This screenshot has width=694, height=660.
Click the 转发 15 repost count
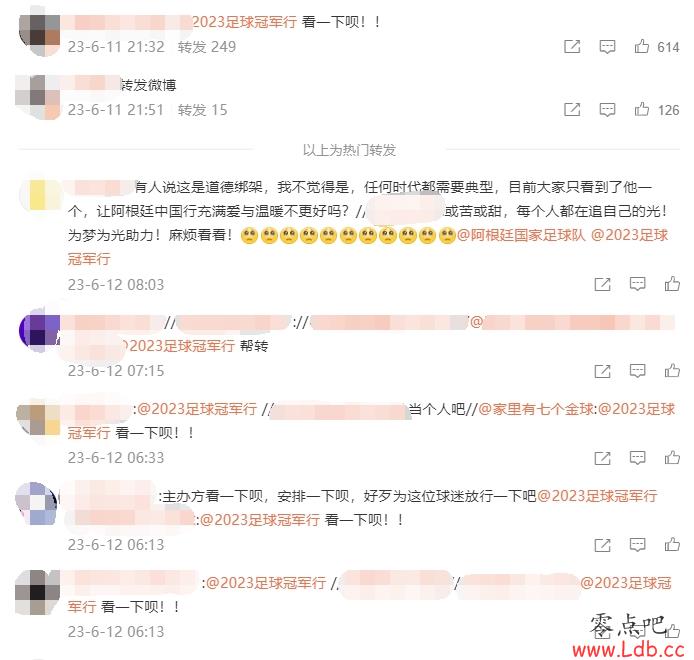[x=202, y=109]
